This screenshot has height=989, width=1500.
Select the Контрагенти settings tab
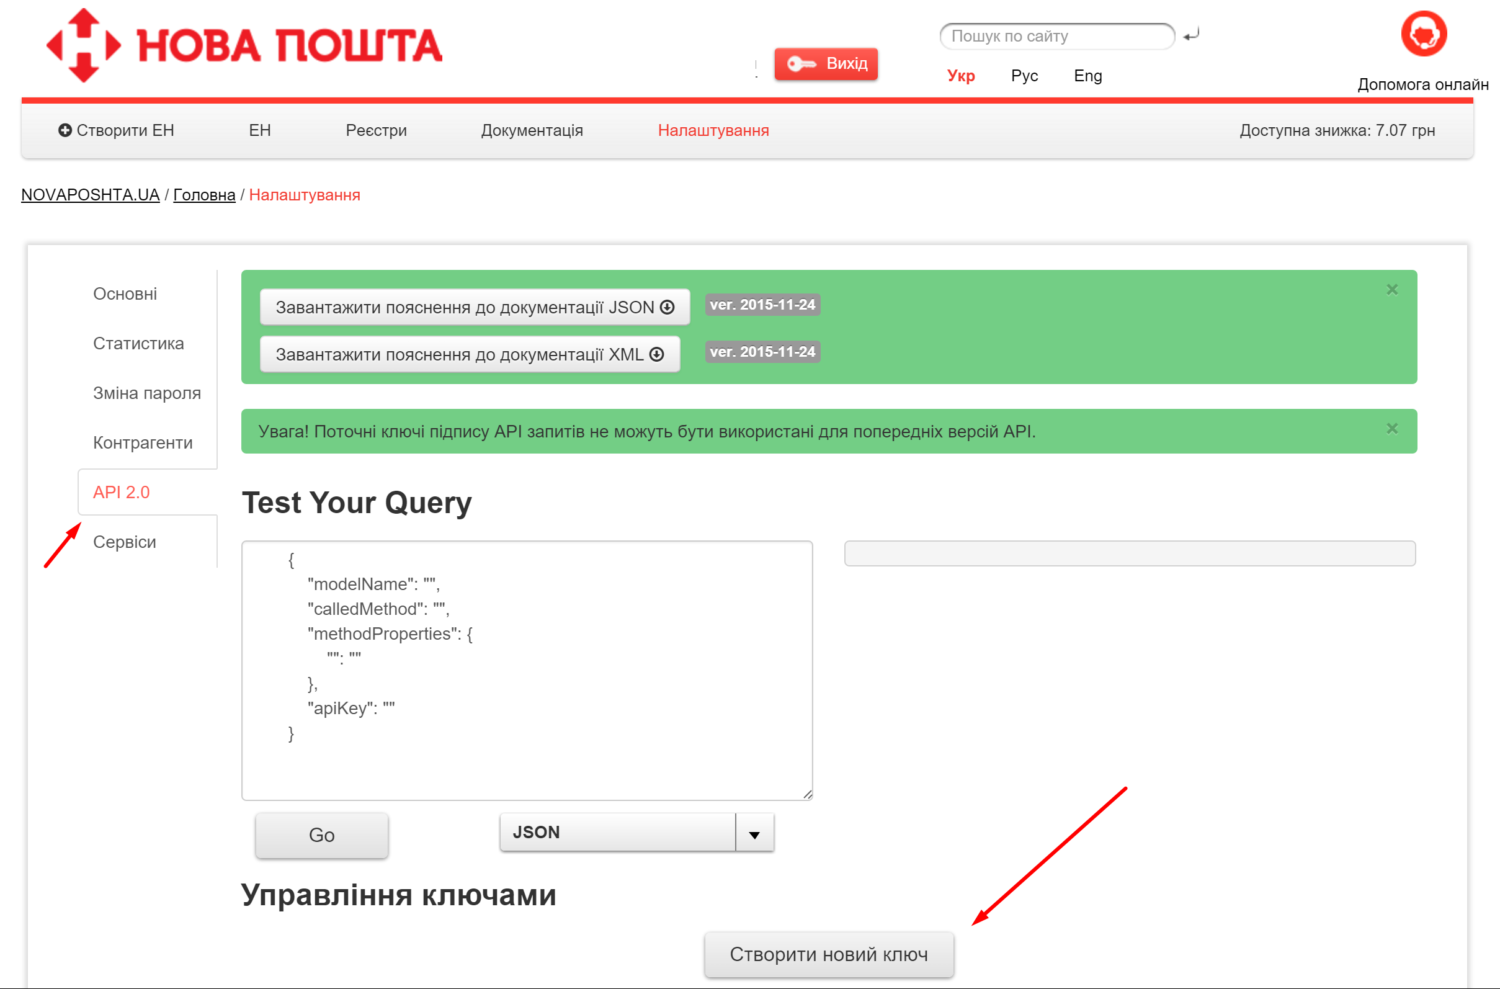(143, 443)
